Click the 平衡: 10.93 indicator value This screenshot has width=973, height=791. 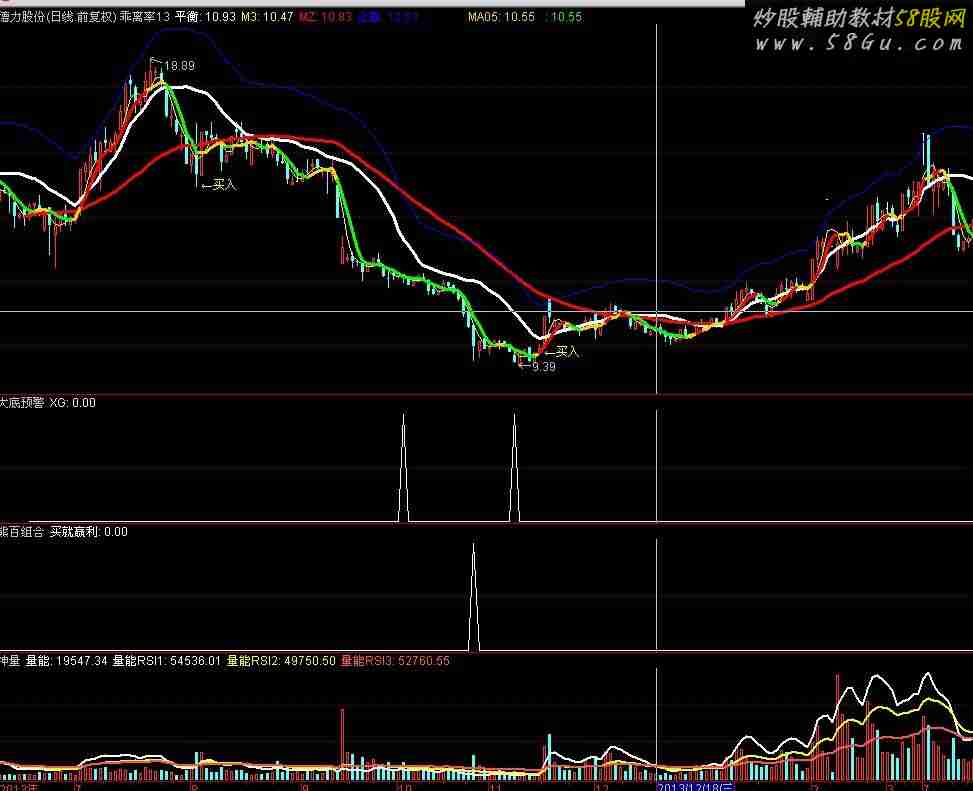205,17
